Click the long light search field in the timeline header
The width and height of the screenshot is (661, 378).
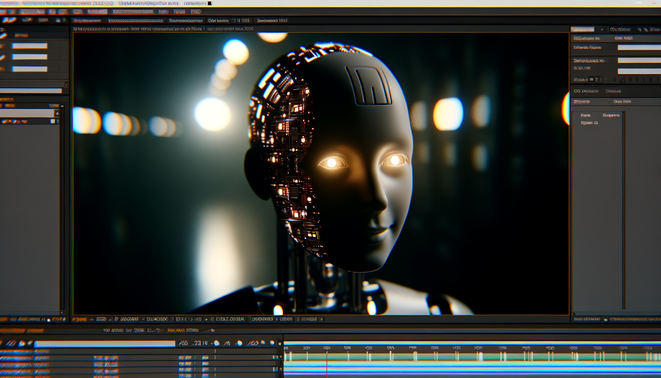pyautogui.click(x=105, y=344)
